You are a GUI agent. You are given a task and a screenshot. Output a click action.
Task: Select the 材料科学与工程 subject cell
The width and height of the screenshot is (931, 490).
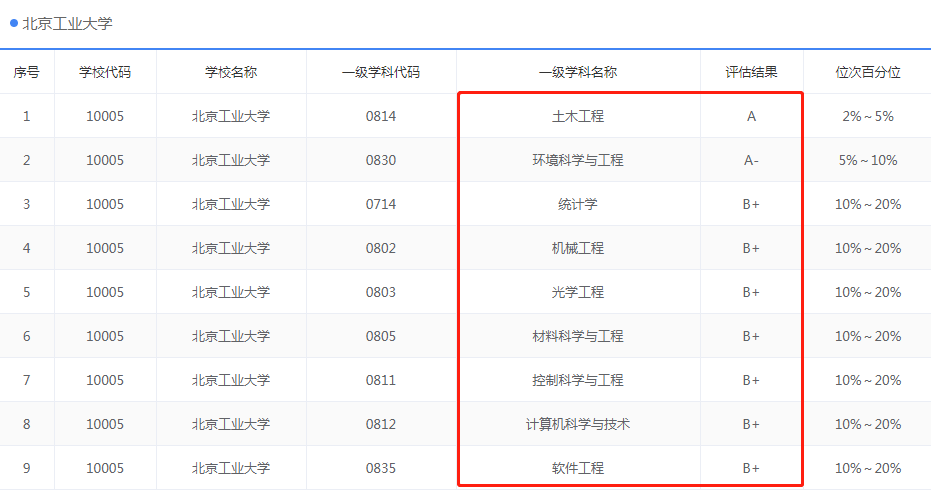[x=578, y=336]
